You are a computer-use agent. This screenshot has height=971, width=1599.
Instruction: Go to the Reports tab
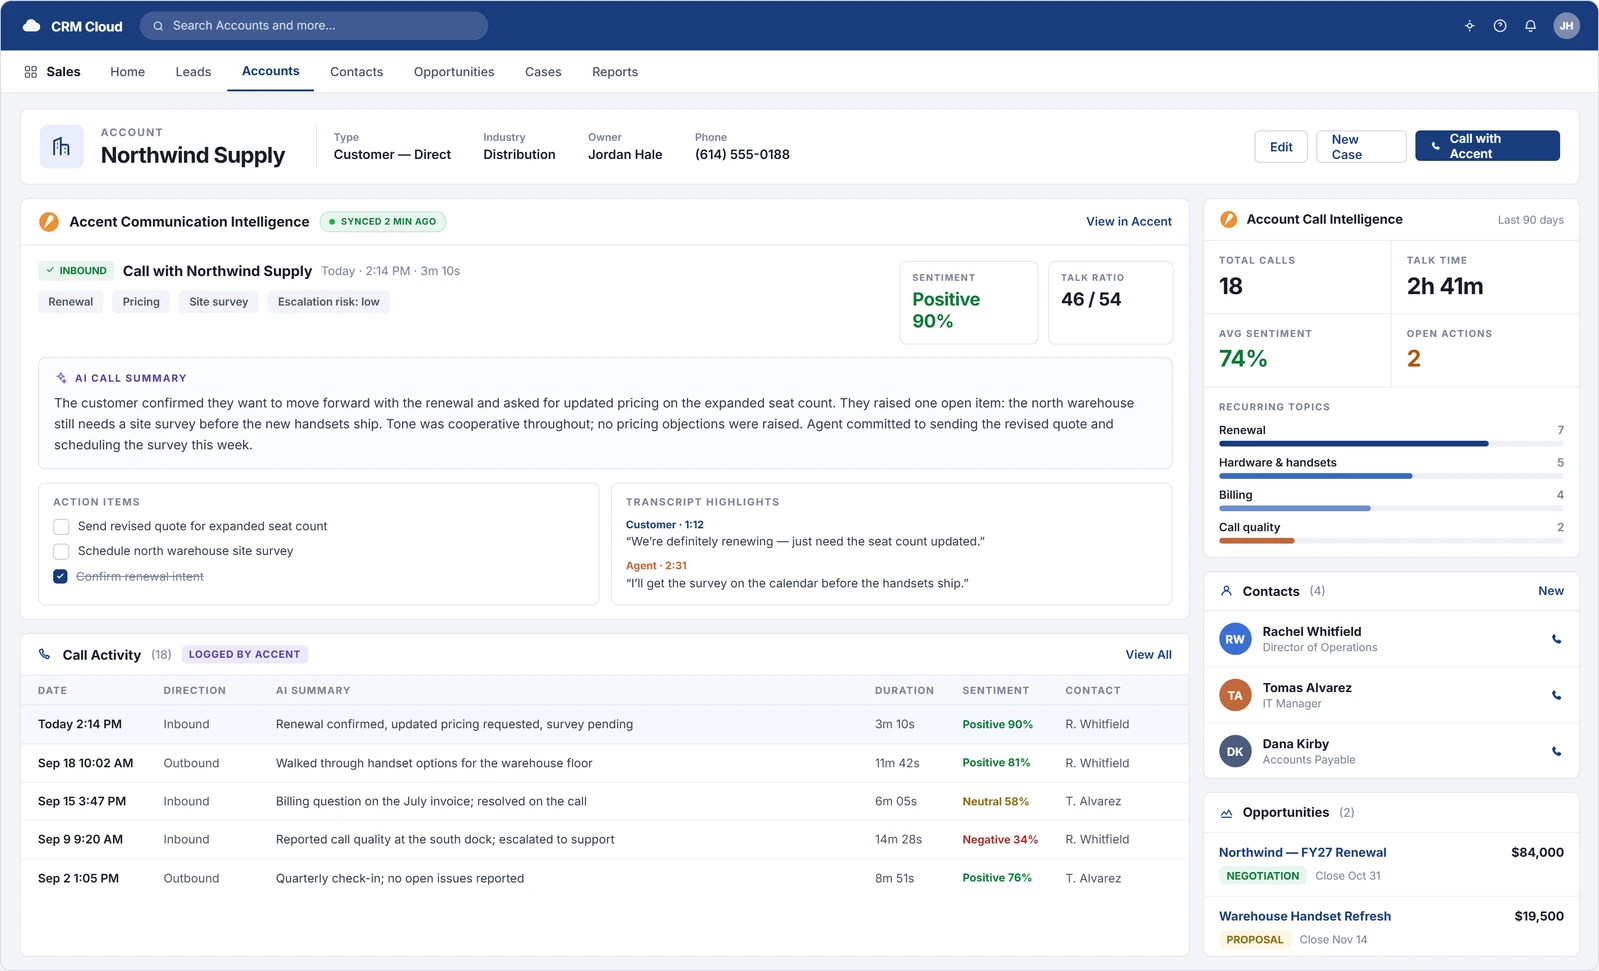tap(615, 72)
